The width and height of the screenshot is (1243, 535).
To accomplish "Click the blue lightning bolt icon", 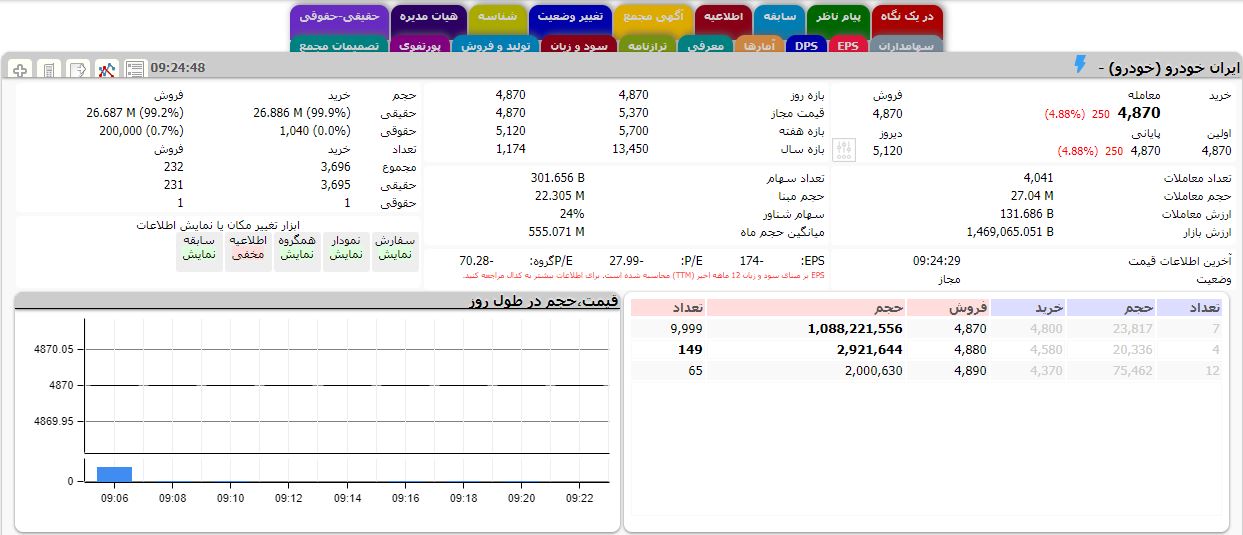I will point(1080,65).
